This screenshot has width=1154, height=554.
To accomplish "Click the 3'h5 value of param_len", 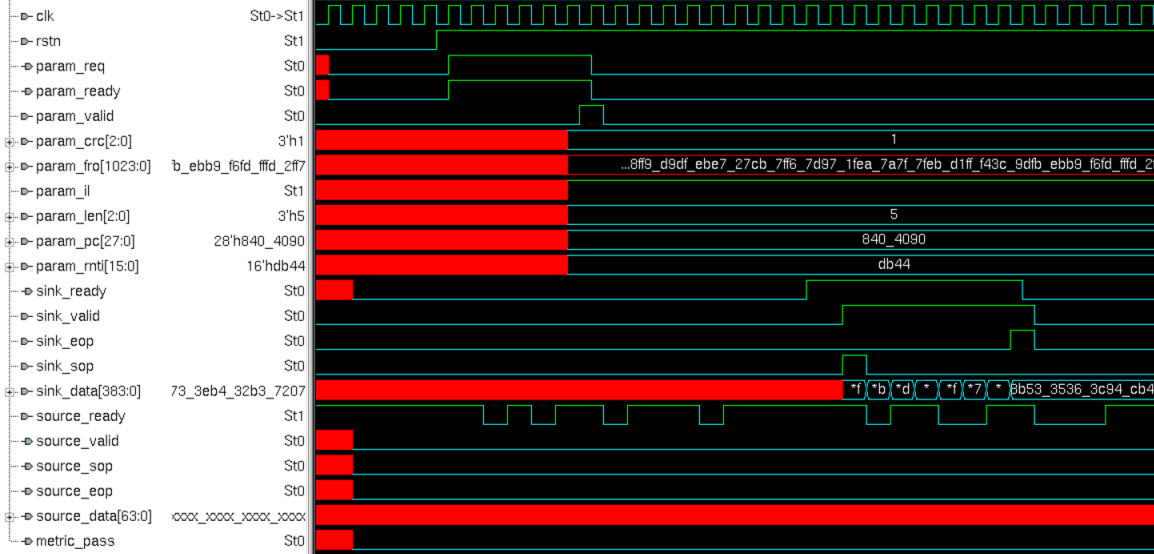I will pyautogui.click(x=291, y=216).
